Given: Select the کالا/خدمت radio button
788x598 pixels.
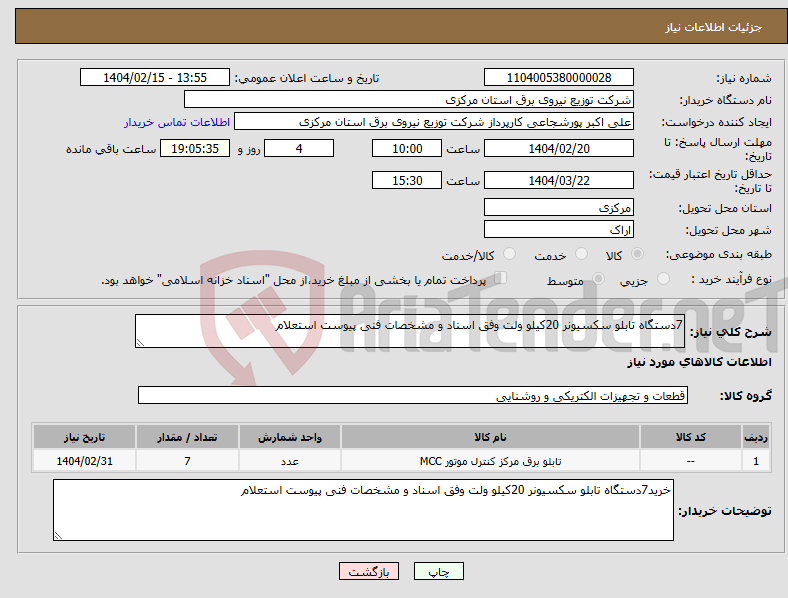Looking at the screenshot, I should pyautogui.click(x=509, y=254).
